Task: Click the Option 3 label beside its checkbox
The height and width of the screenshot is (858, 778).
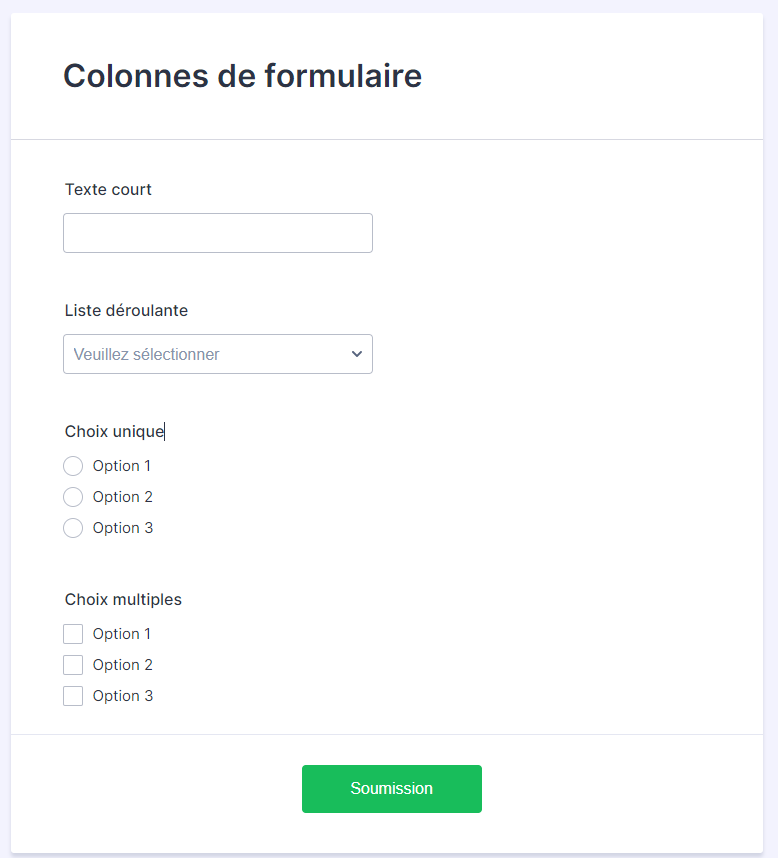Action: click(122, 696)
